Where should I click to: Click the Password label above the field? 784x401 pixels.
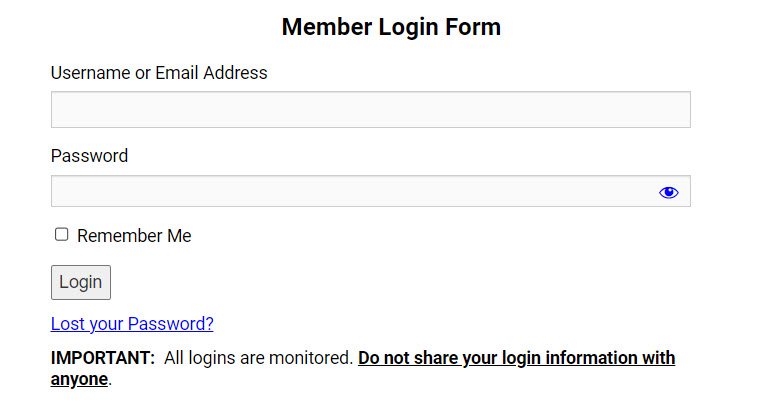tap(89, 156)
